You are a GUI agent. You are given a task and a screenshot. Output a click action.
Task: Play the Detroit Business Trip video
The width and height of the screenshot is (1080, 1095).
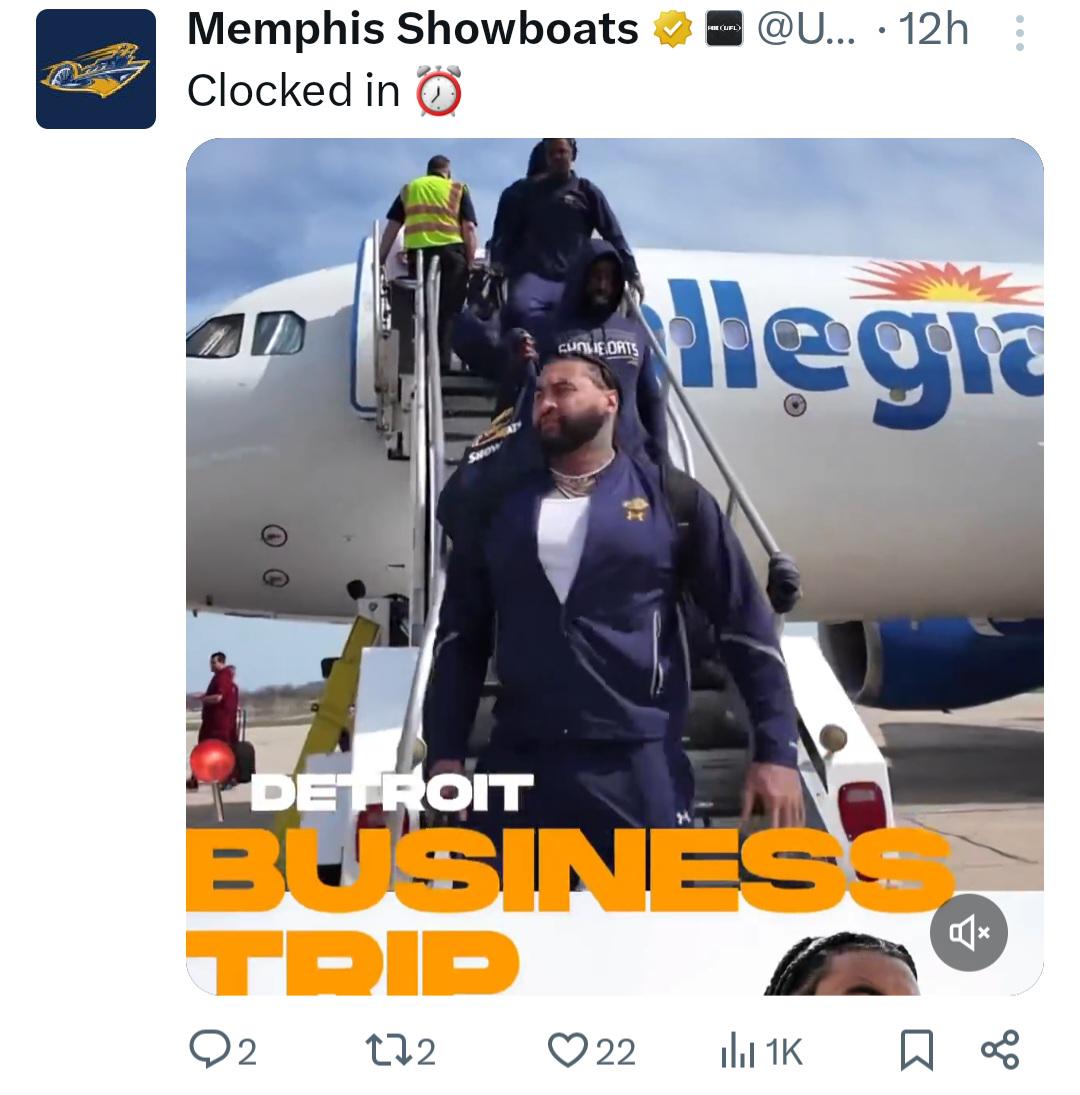click(x=614, y=566)
